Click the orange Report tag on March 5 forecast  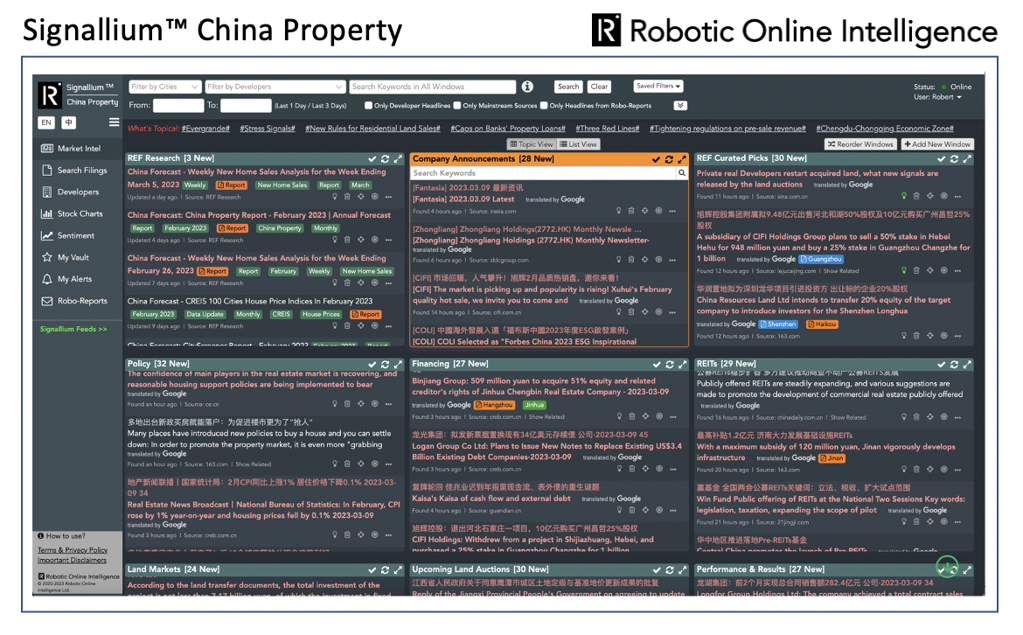[x=232, y=185]
